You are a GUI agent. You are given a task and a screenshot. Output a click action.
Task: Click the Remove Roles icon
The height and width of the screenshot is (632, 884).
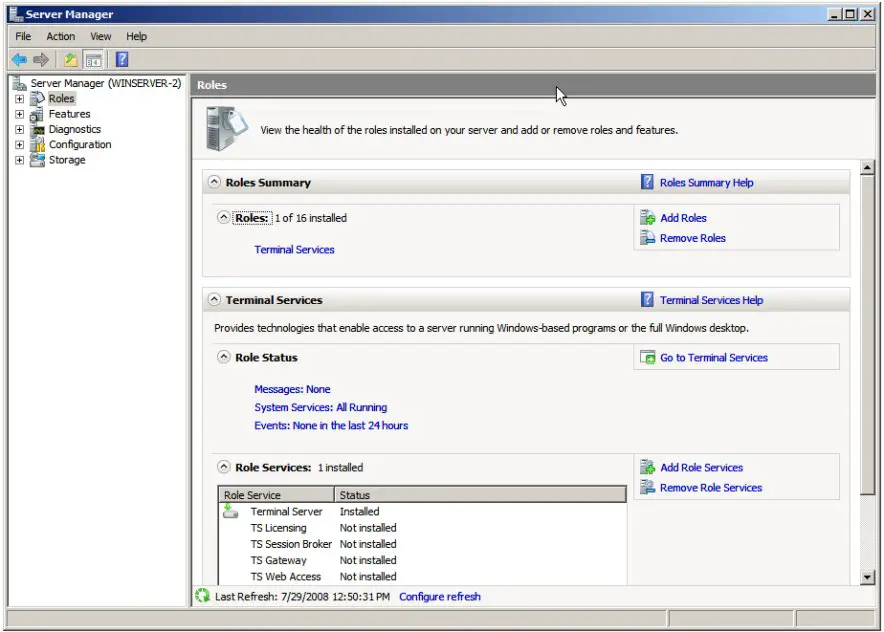point(648,238)
